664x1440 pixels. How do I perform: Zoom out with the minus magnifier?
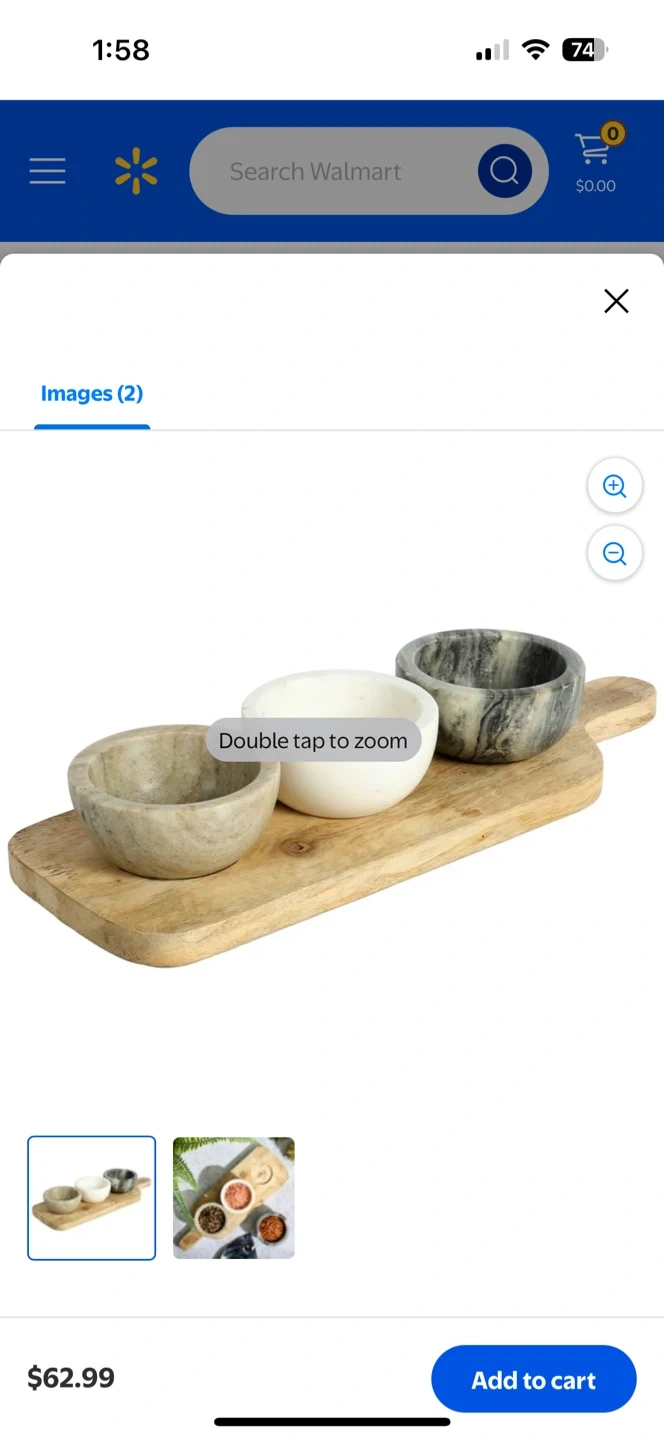coord(614,553)
